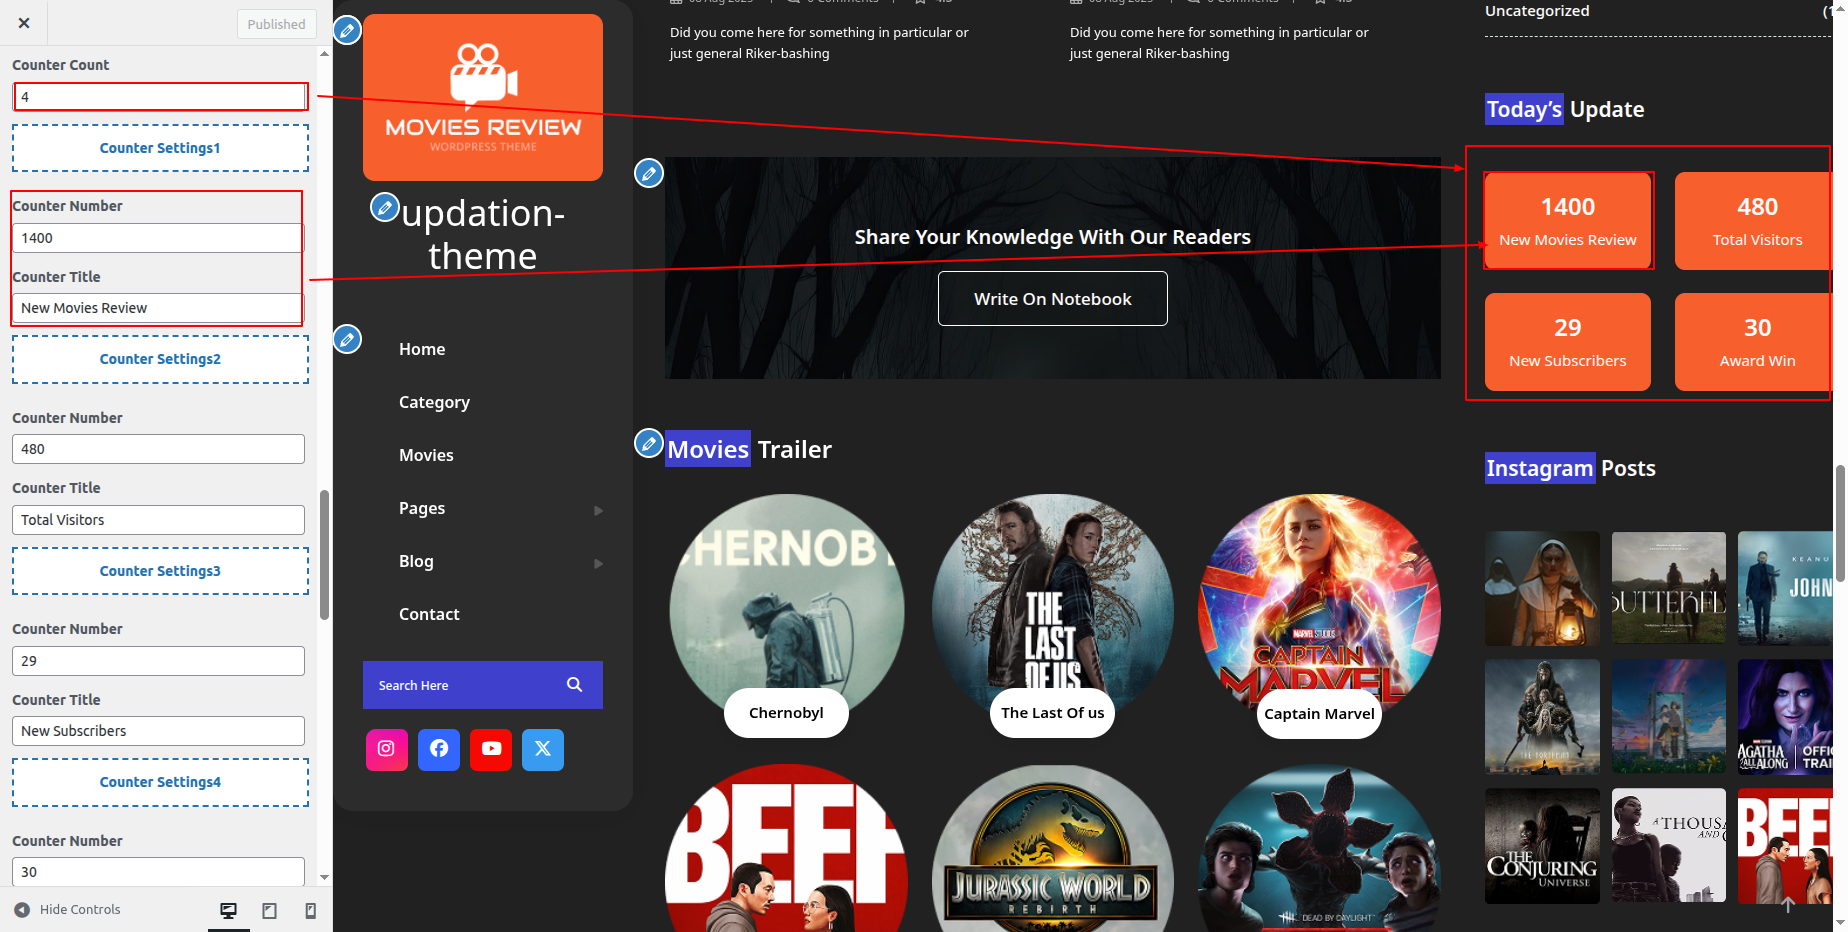Switch to tablet preview mode
Viewport: 1848px width, 932px height.
point(269,910)
